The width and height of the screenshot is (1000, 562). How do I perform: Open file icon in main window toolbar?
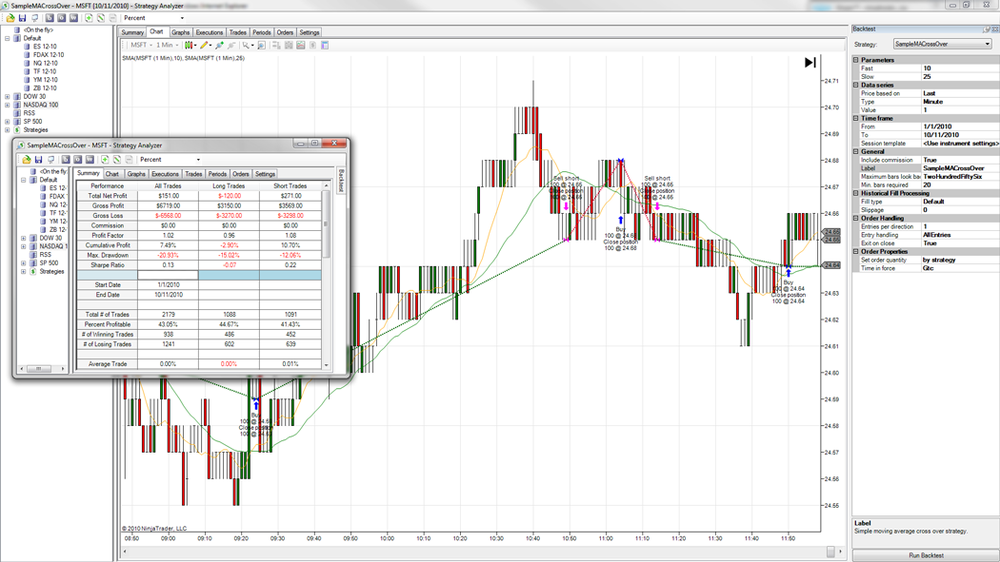coord(10,18)
